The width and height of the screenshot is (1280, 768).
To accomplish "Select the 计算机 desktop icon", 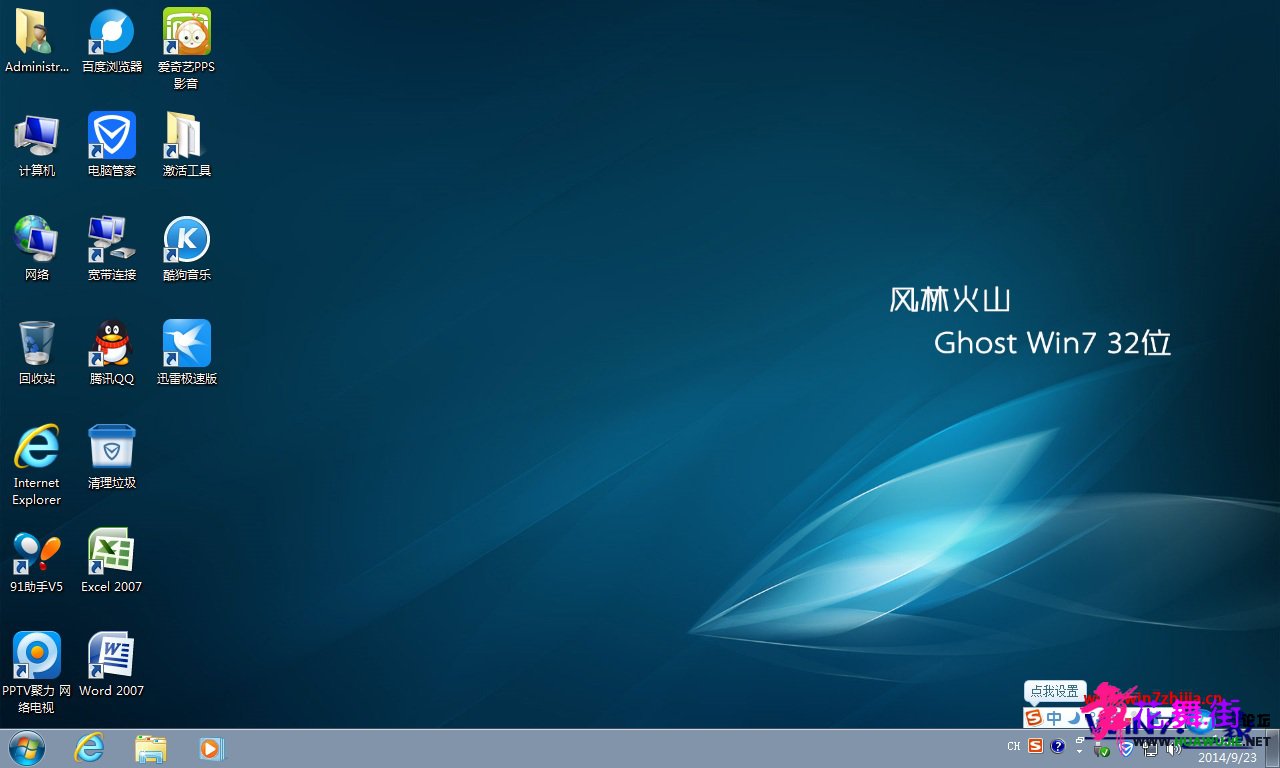I will [x=37, y=145].
